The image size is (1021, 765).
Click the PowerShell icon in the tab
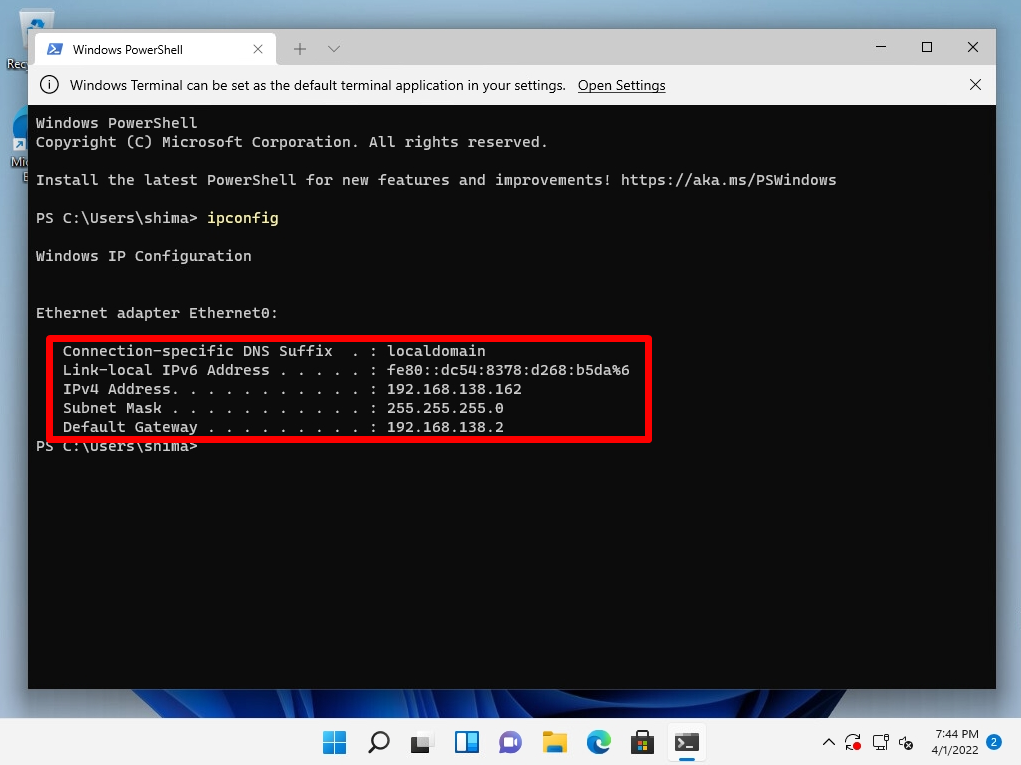(x=55, y=49)
